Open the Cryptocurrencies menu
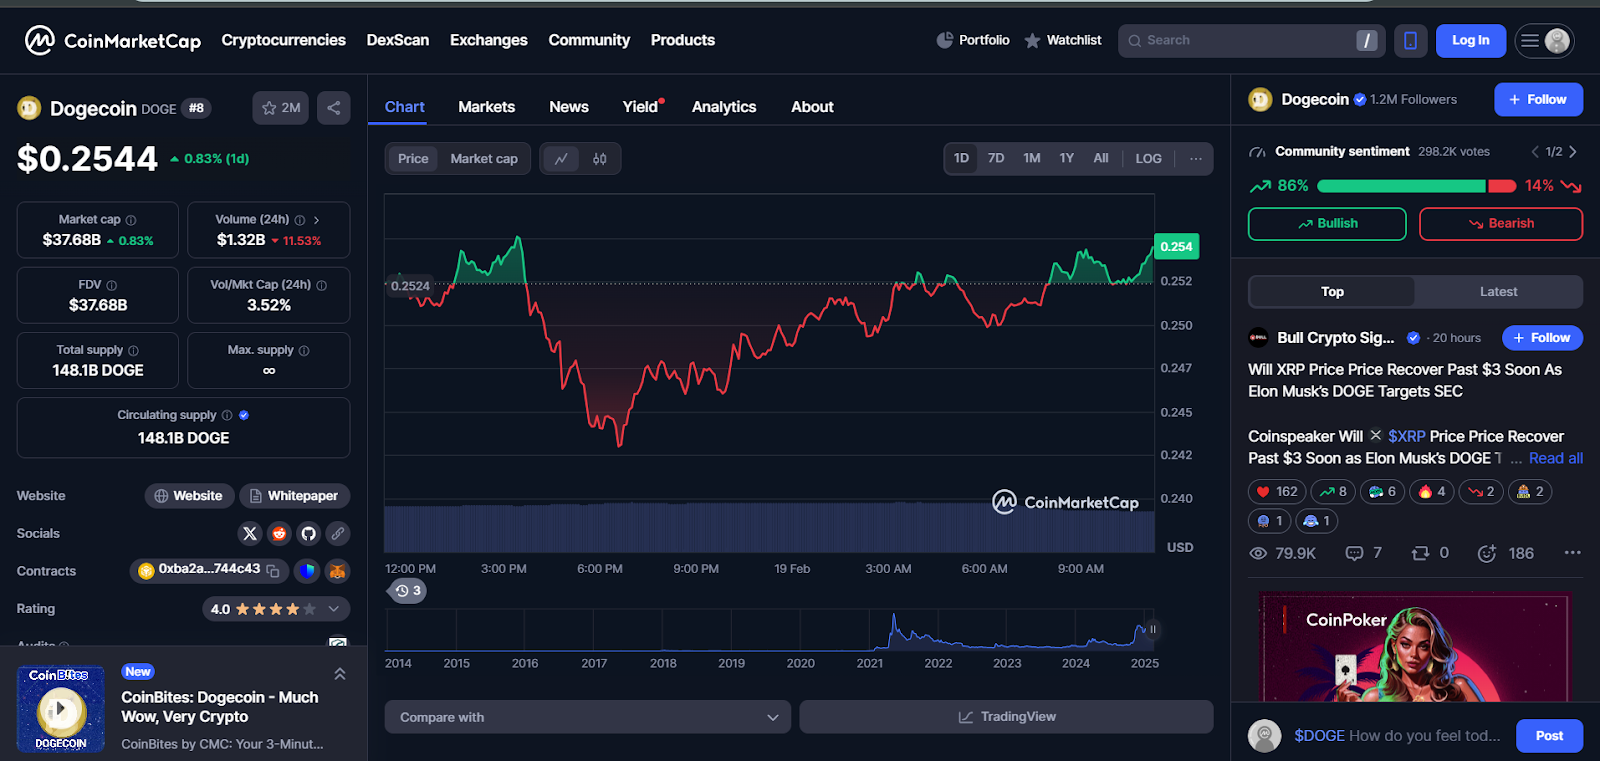 tap(284, 40)
